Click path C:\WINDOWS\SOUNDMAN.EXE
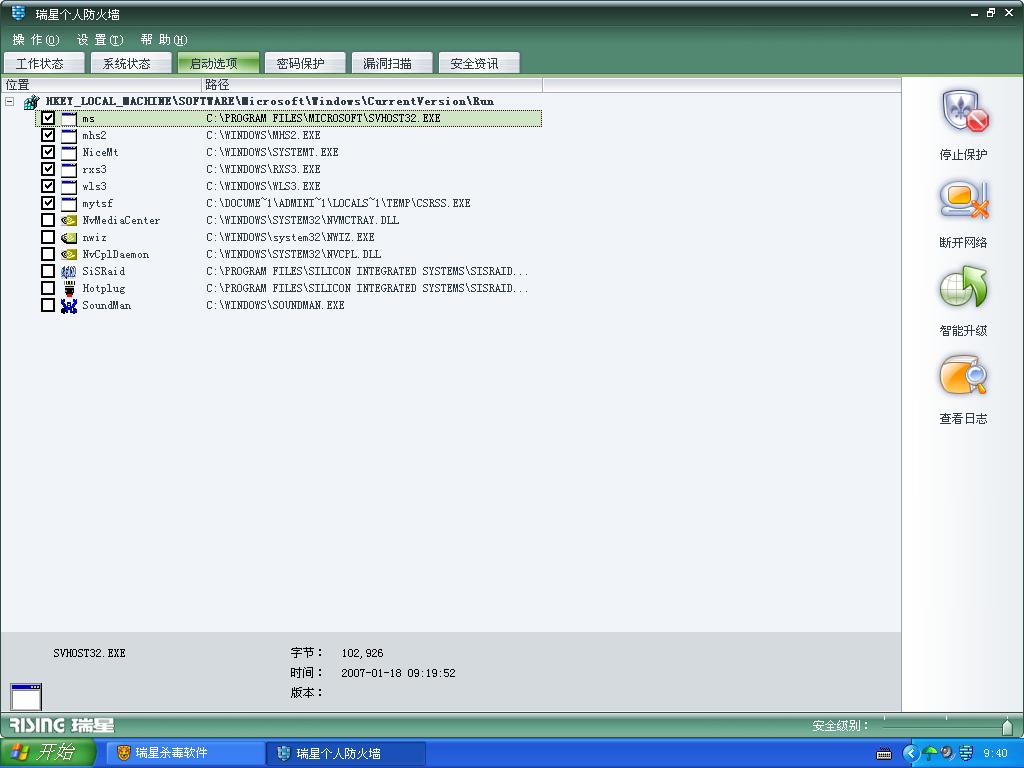 275,305
